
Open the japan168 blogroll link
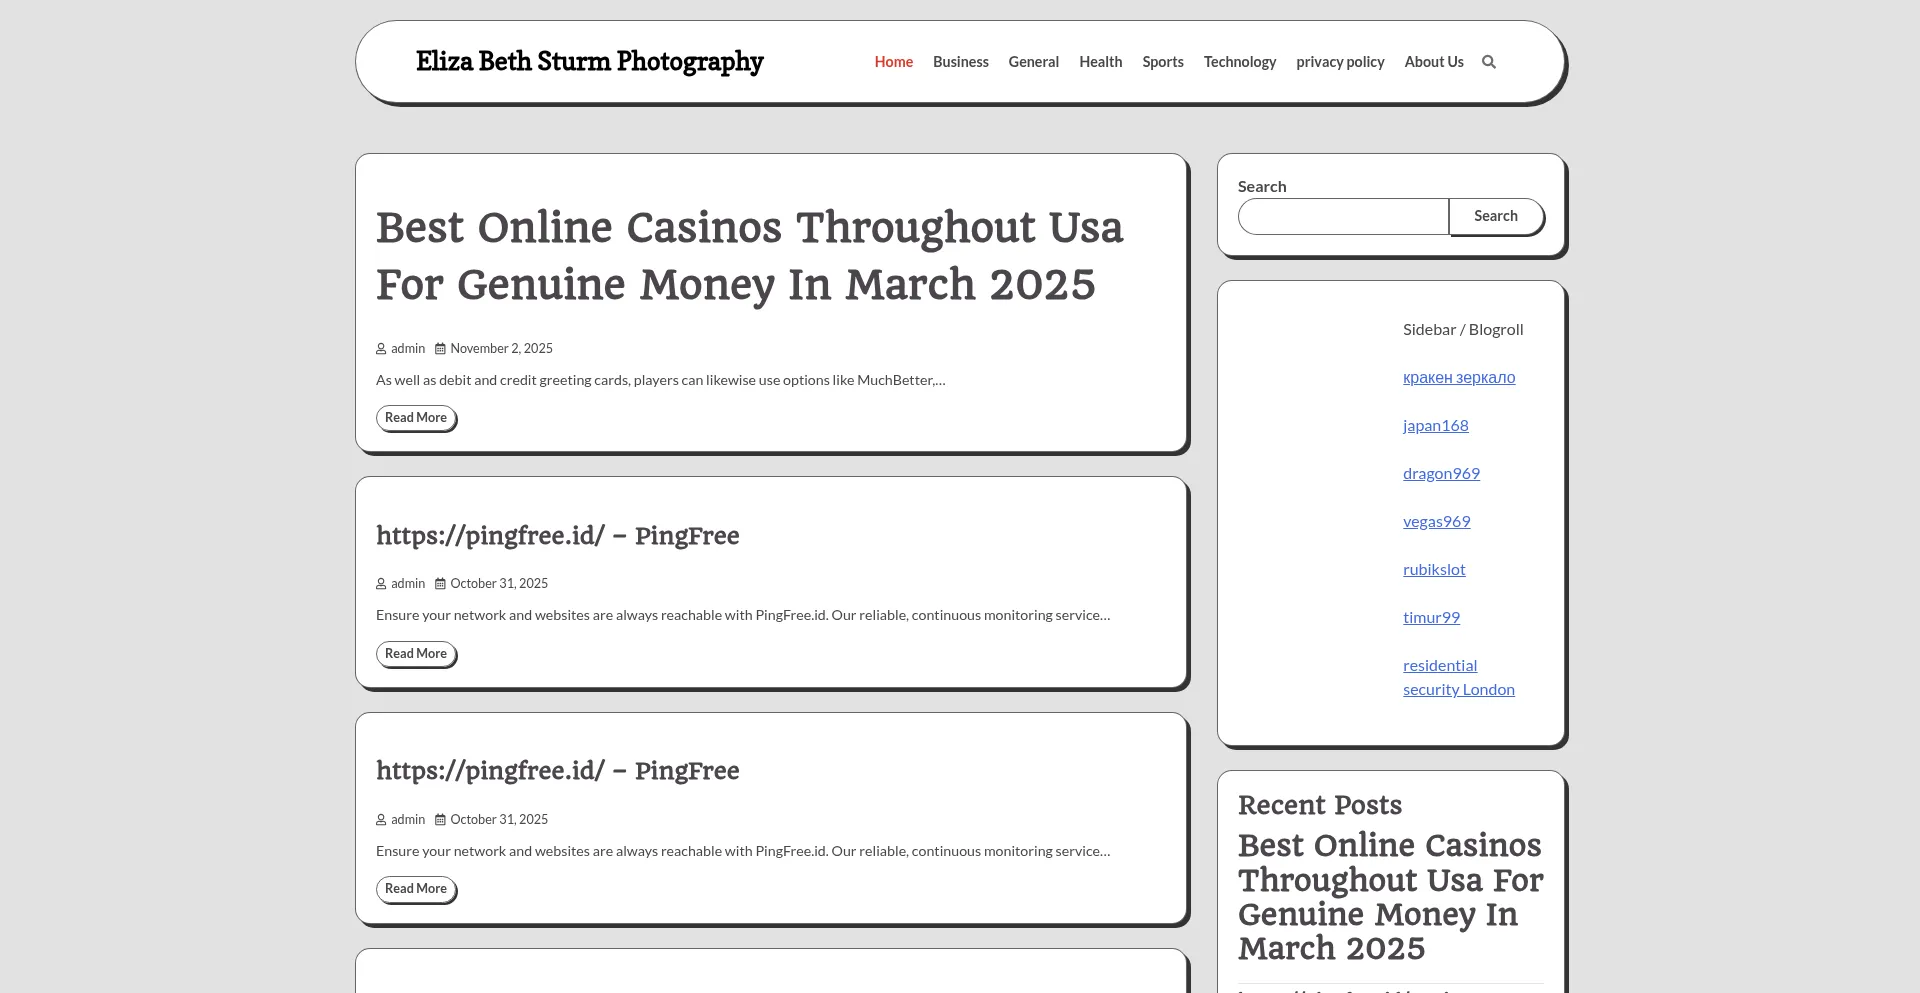pos(1435,426)
